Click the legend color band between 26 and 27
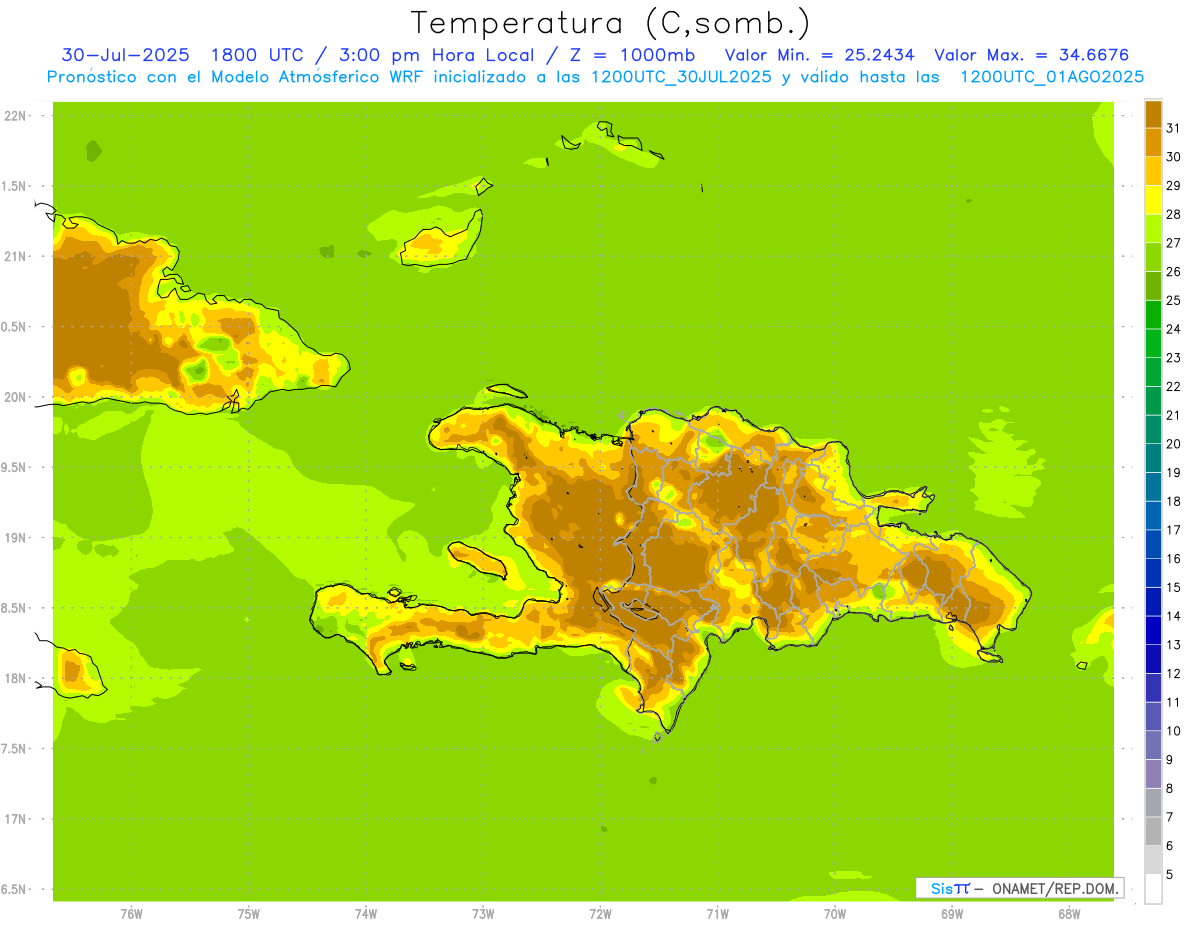The width and height of the screenshot is (1200, 927). coord(1153,257)
